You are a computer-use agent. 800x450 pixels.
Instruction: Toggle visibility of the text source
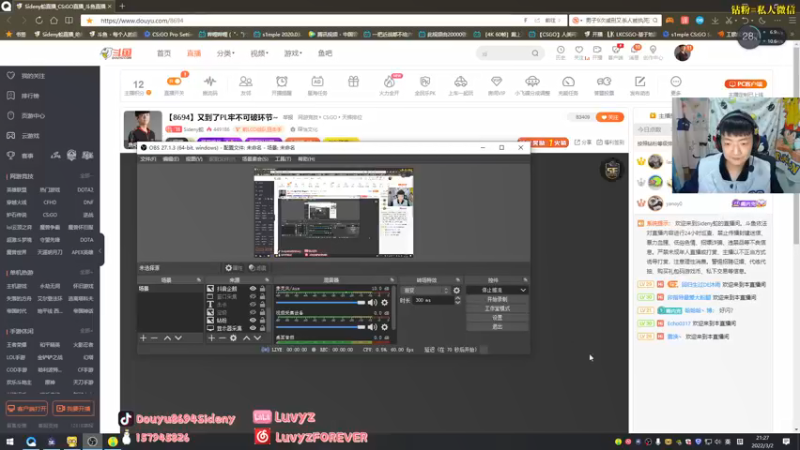point(253,305)
